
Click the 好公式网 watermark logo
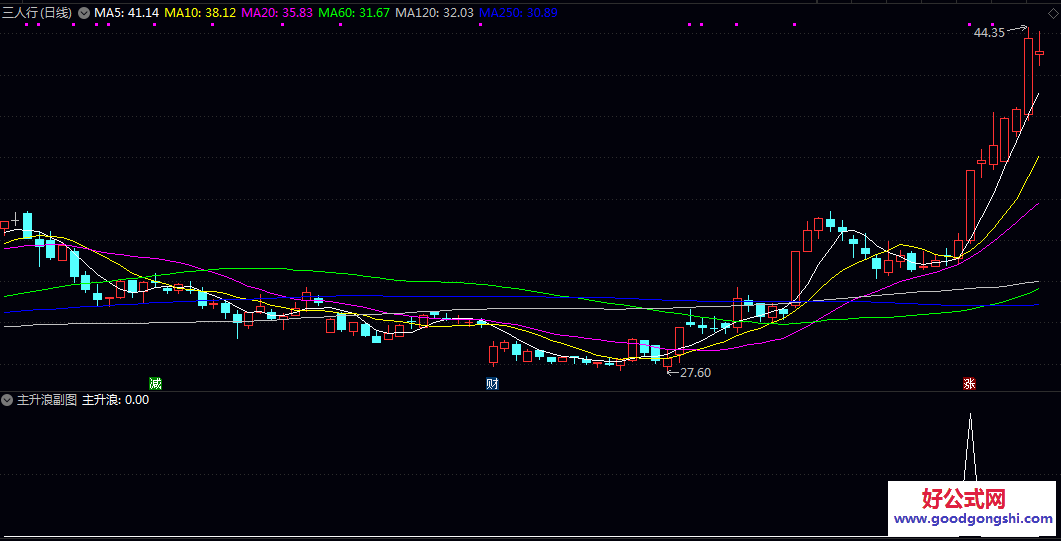(x=962, y=498)
